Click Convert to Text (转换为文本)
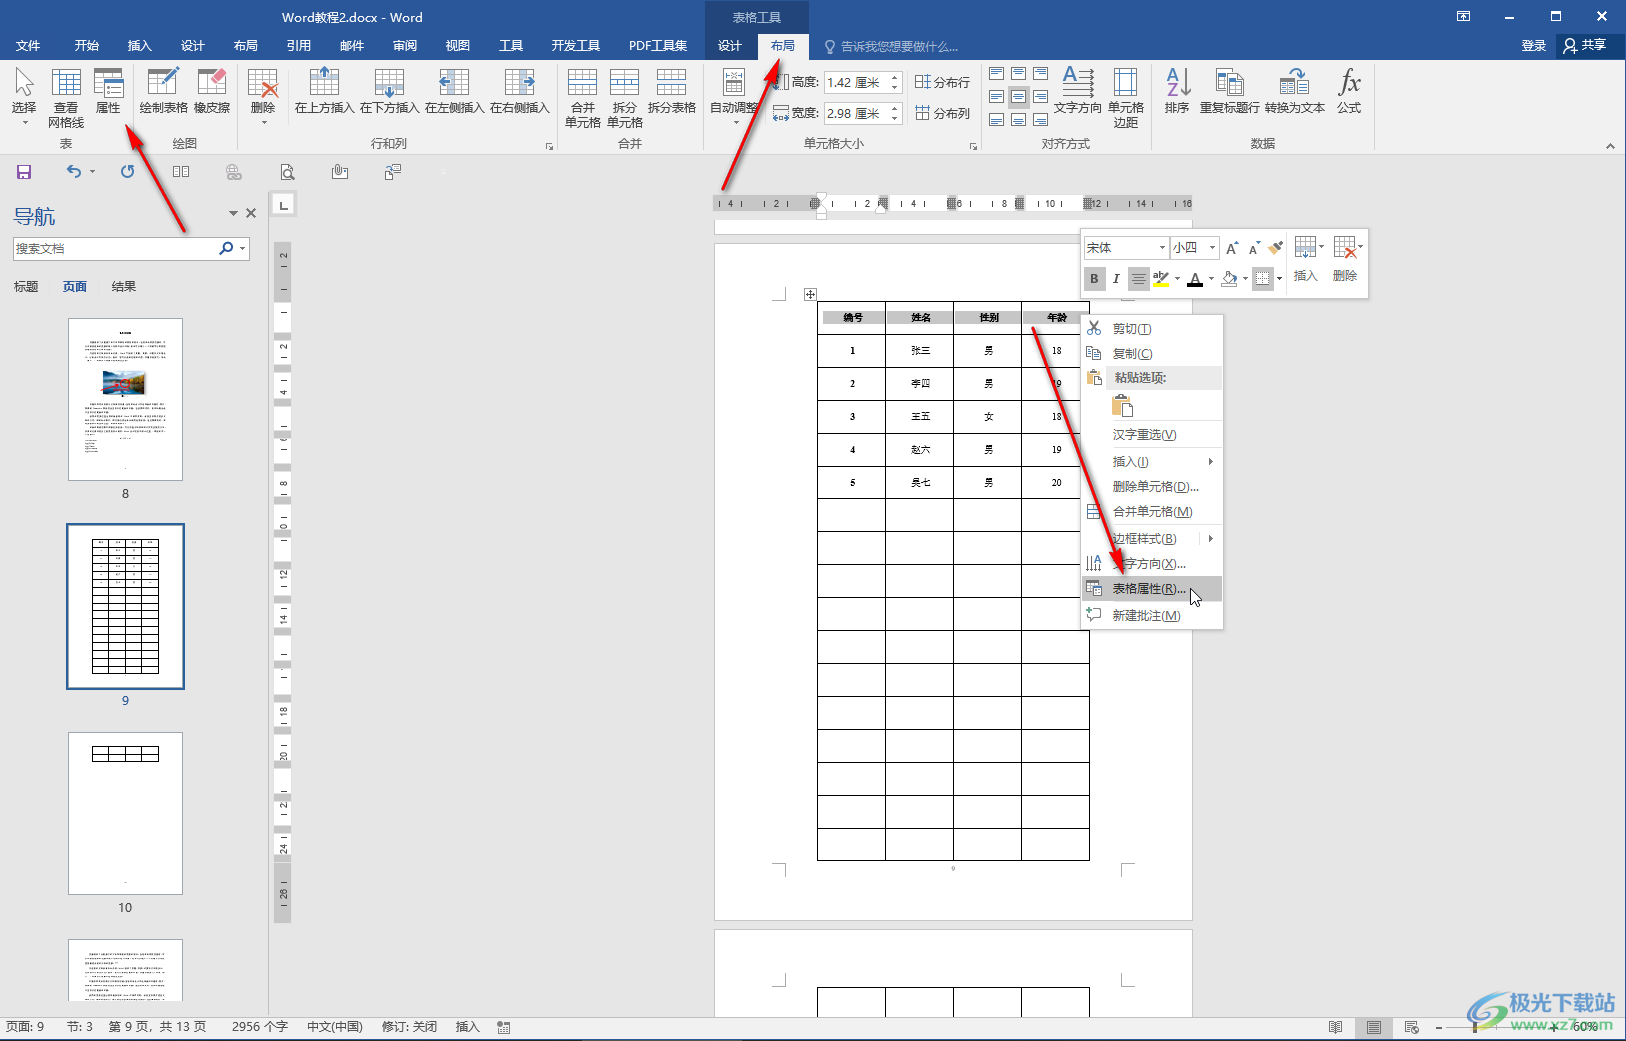Screen dimensions: 1626x1041 tap(1294, 91)
